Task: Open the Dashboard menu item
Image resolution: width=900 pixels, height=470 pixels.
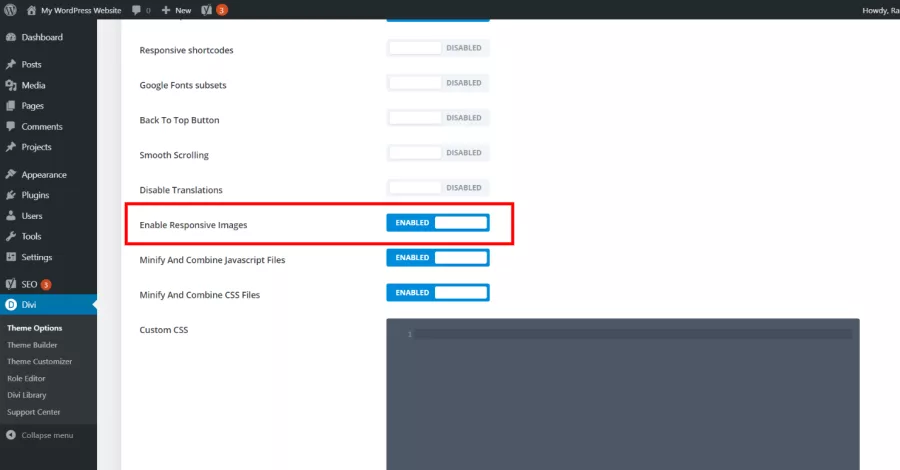Action: (48, 37)
